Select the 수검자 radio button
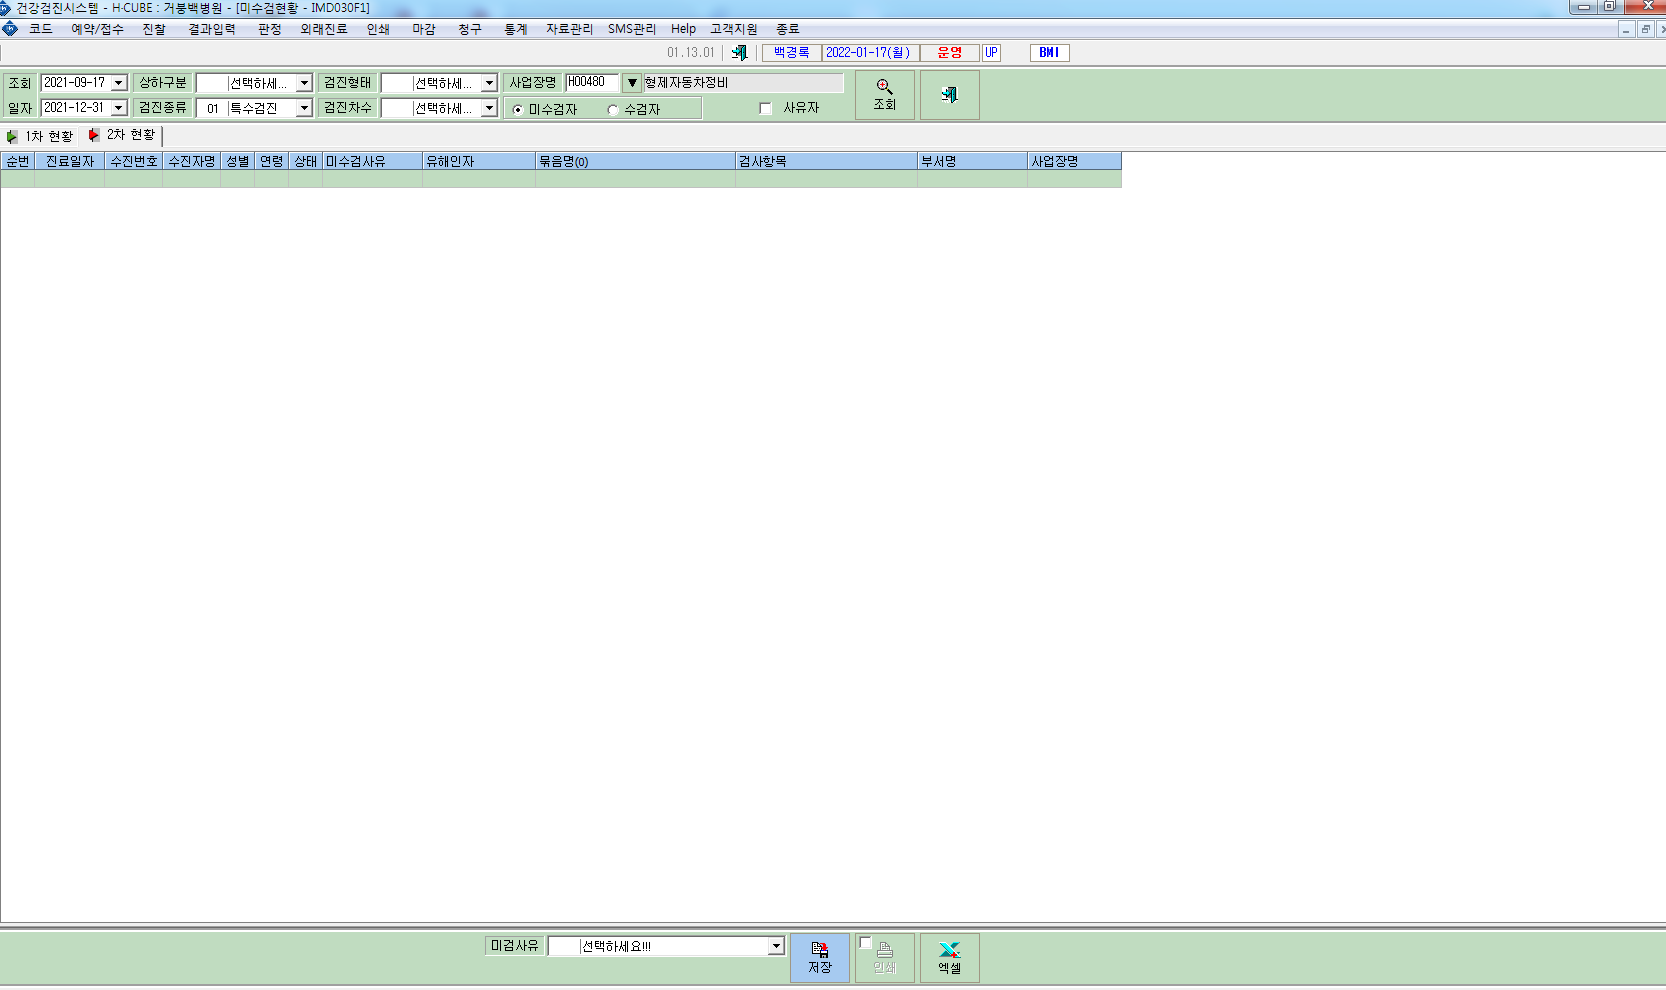1666x990 pixels. tap(613, 110)
